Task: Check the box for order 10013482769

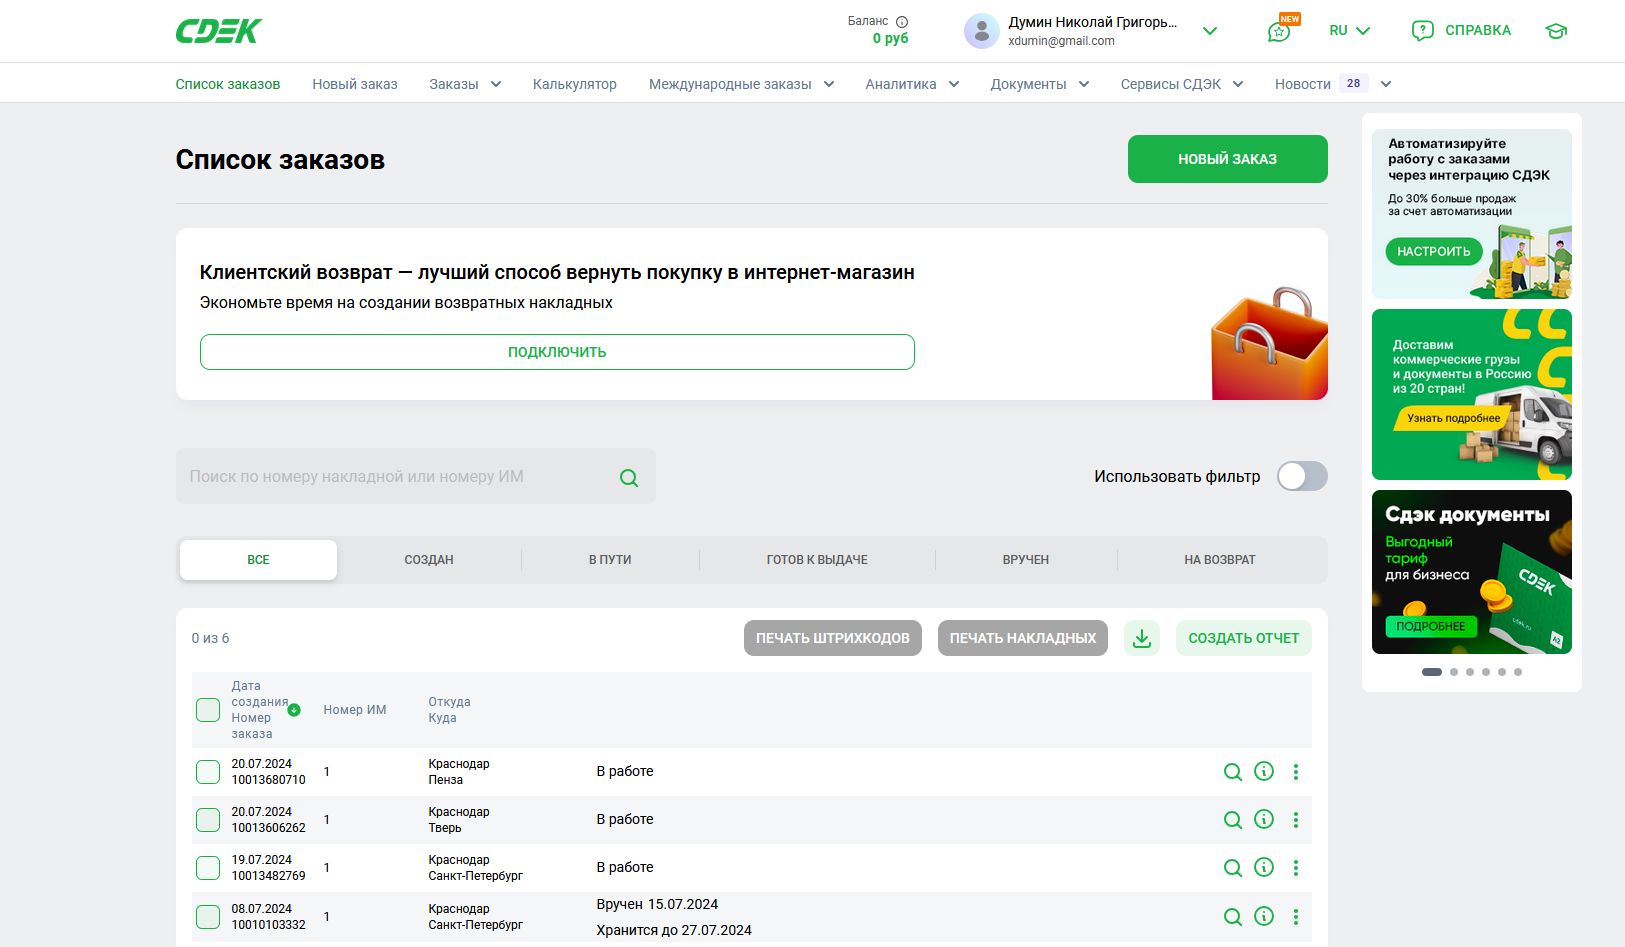Action: coord(208,868)
